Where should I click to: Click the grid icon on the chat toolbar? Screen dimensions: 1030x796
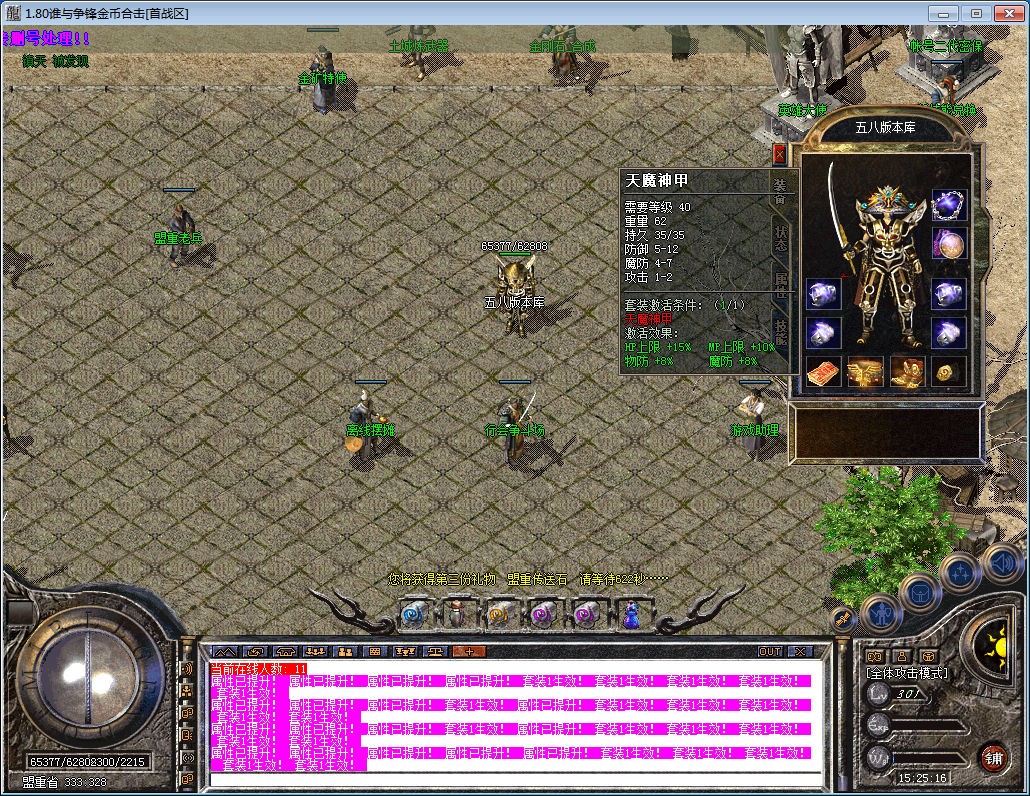[375, 652]
